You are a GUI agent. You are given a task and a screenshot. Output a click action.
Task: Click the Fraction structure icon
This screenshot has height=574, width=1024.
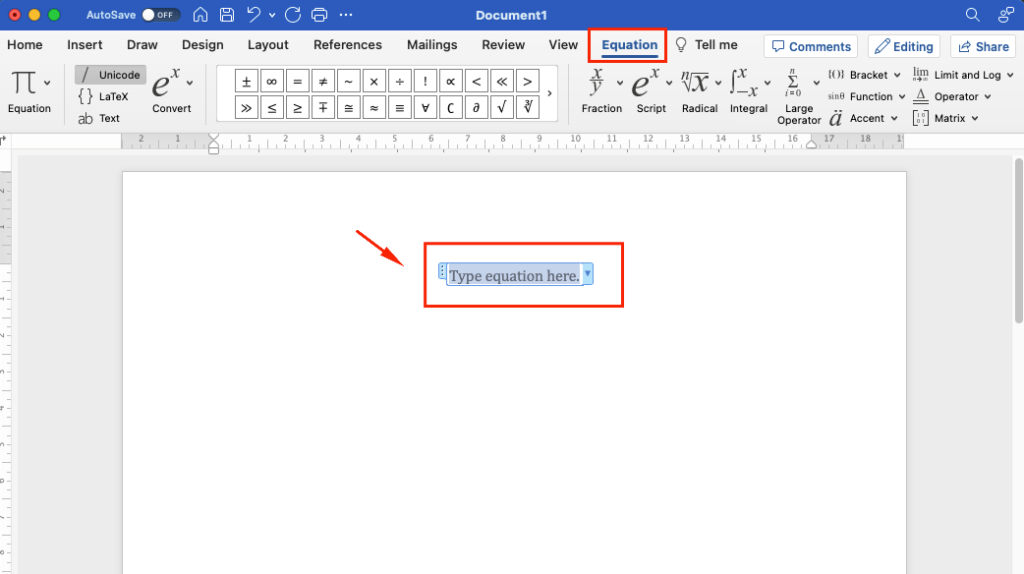click(x=600, y=90)
